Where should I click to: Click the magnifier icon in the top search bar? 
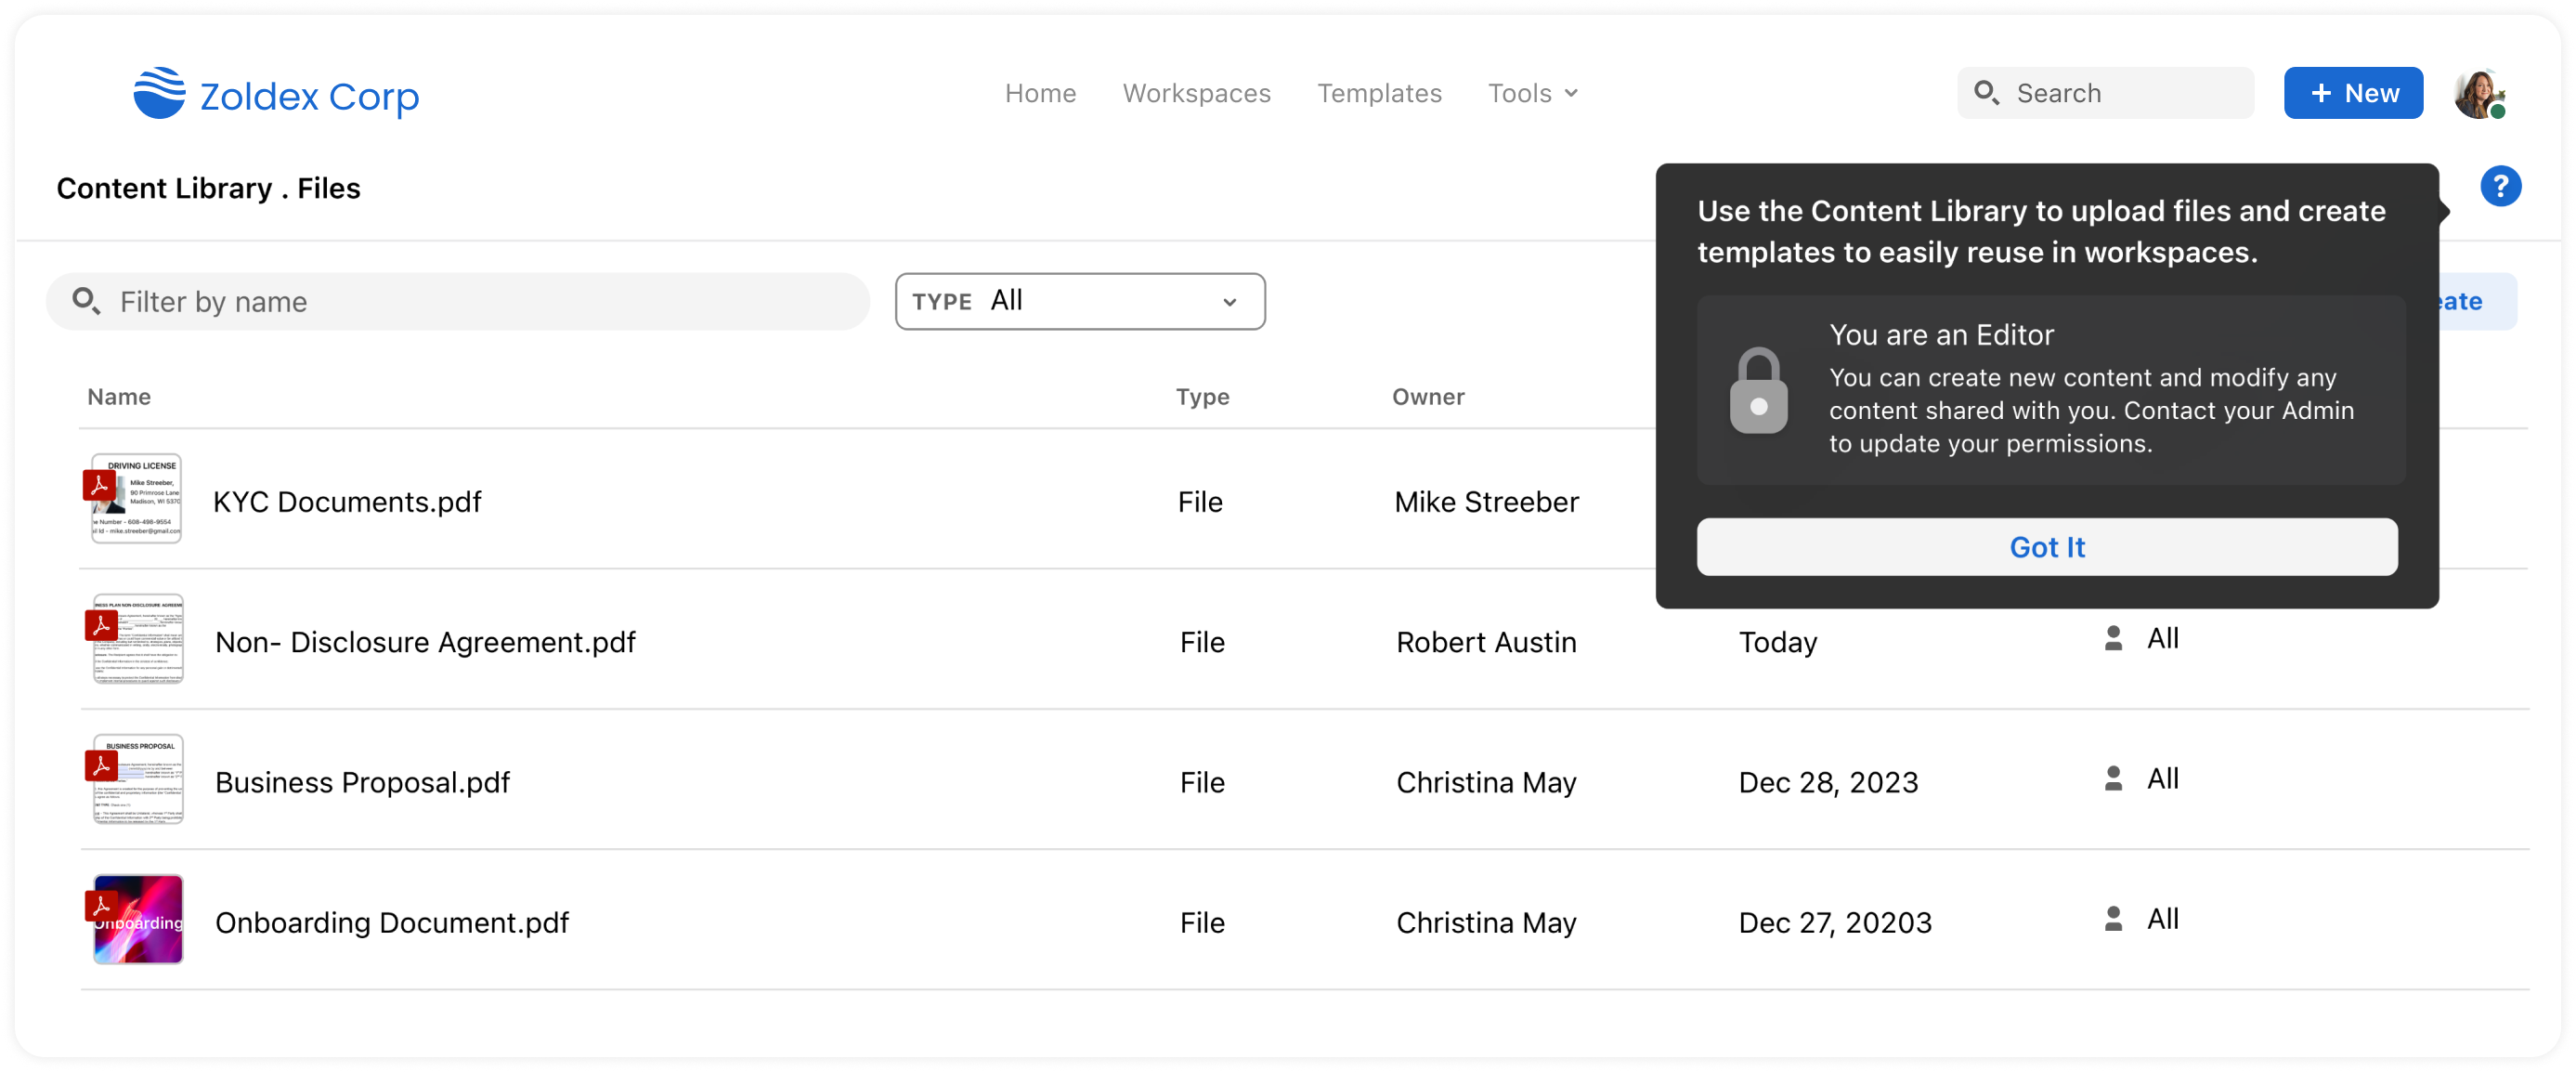click(x=1989, y=92)
